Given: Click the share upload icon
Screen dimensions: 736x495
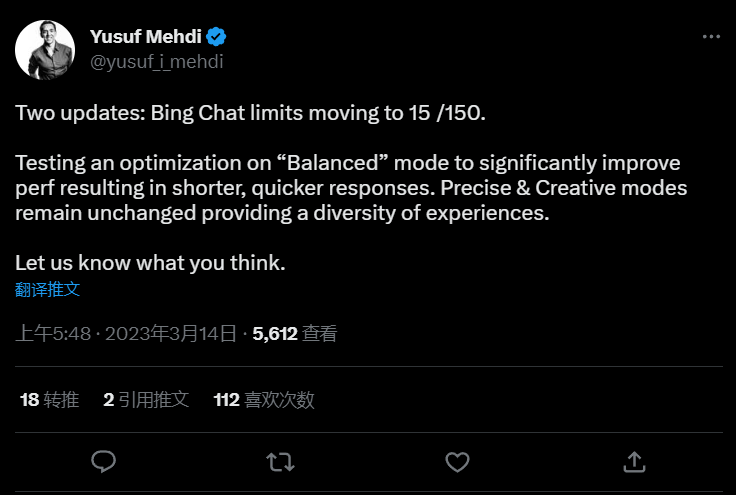Looking at the screenshot, I should point(633,461).
